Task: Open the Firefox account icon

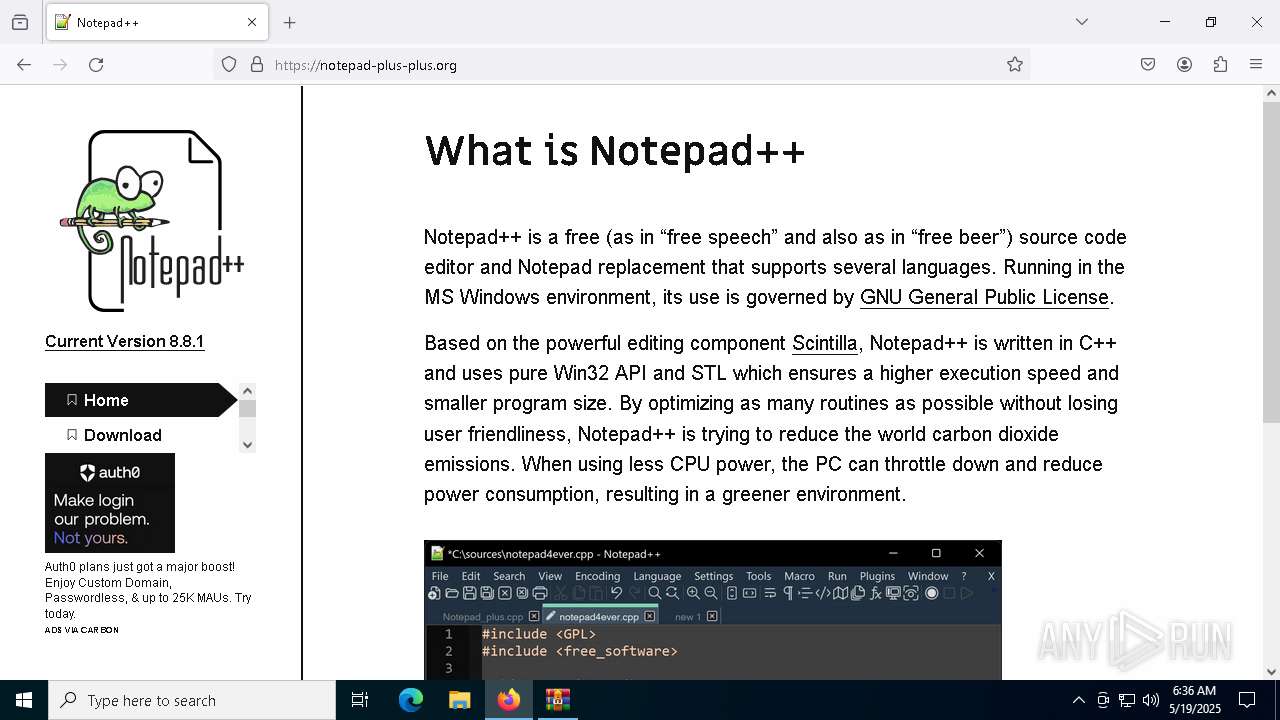Action: (x=1184, y=64)
